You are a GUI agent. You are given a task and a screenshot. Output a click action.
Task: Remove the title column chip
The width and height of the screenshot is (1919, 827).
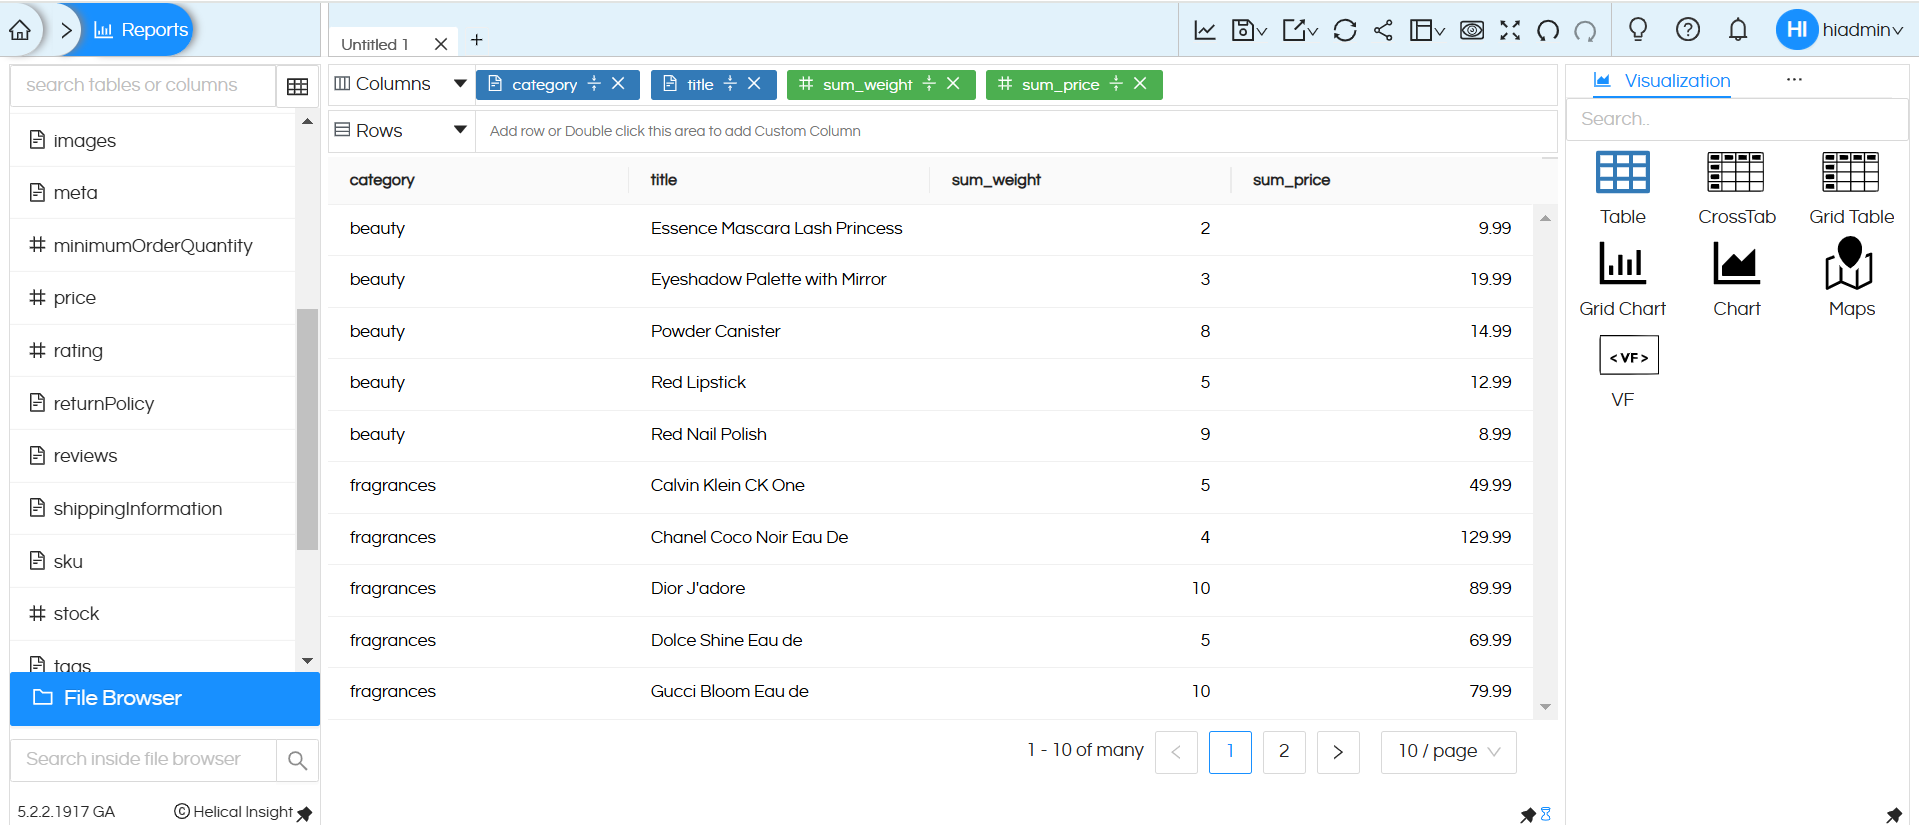coord(754,84)
